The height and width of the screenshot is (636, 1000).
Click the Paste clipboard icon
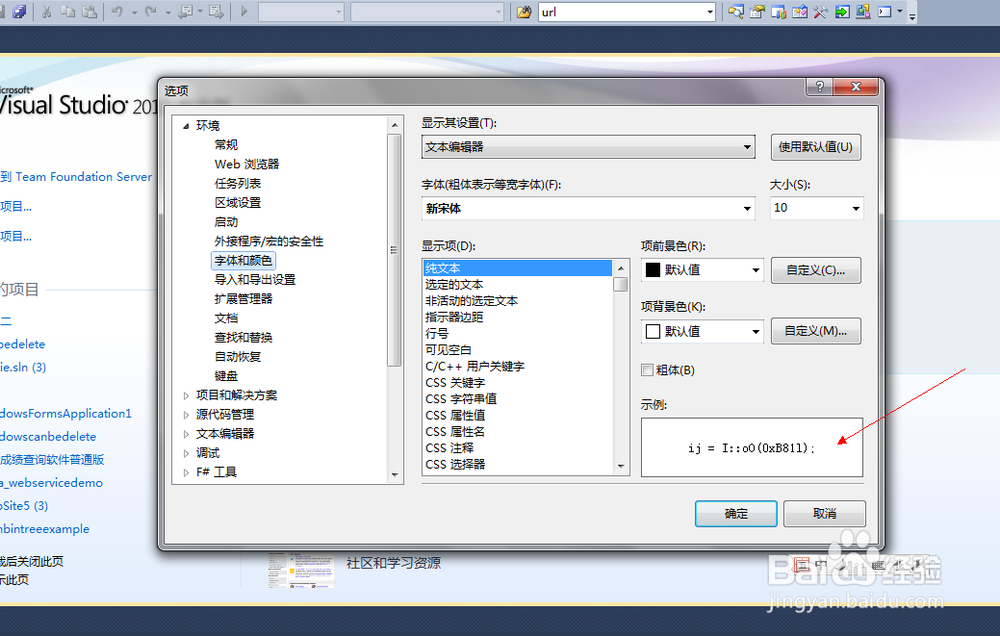(90, 11)
